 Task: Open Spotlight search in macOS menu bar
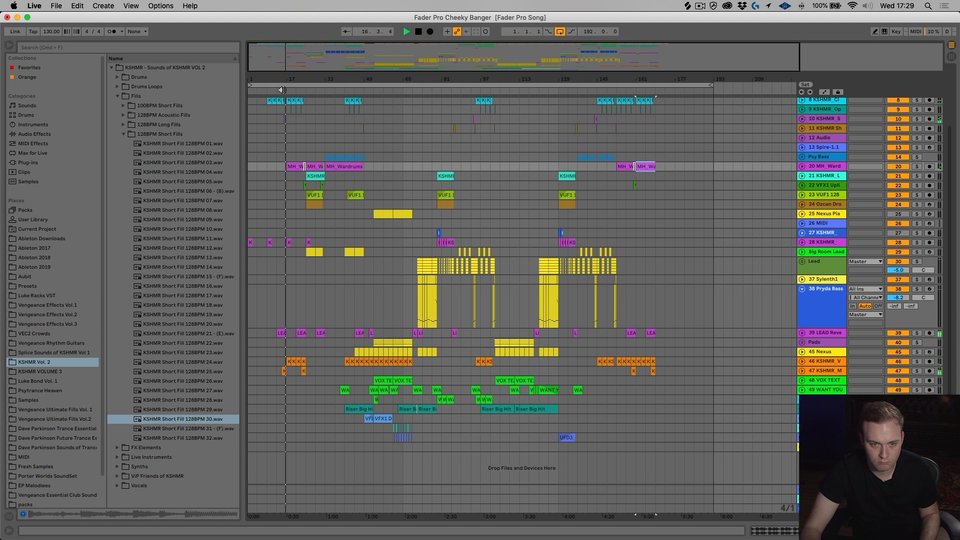[x=928, y=6]
